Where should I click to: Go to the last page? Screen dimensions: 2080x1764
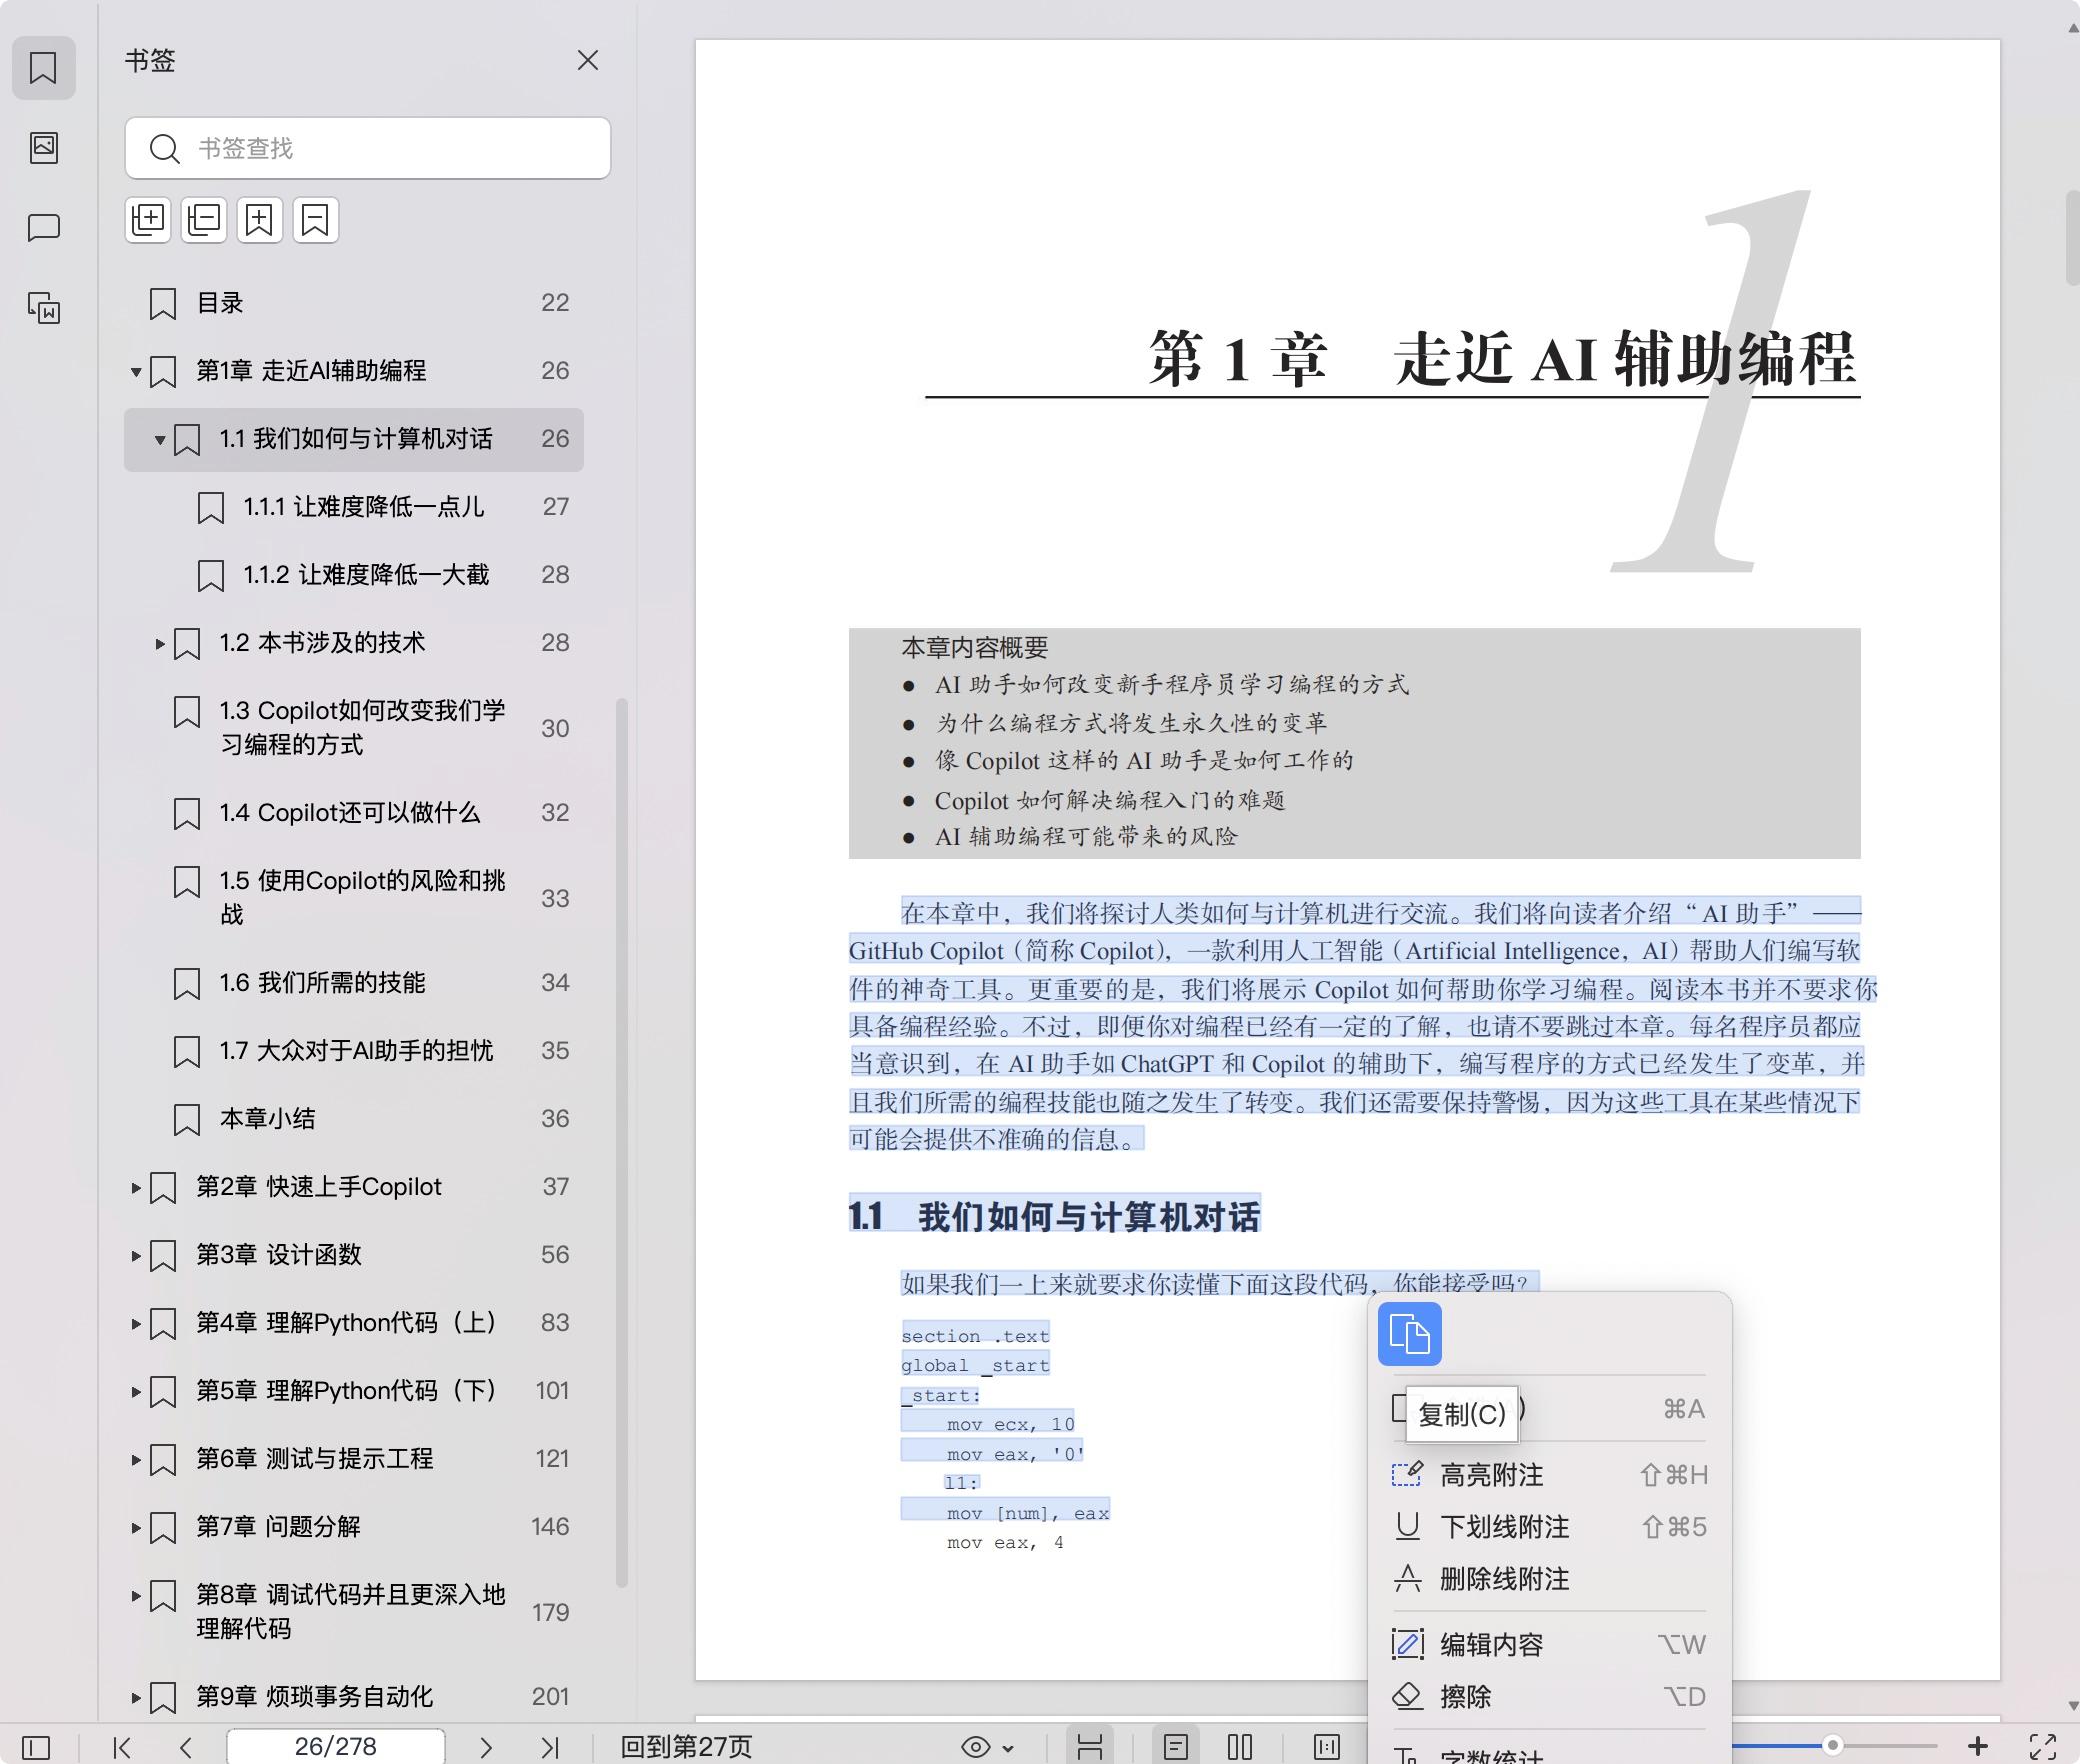[549, 1747]
